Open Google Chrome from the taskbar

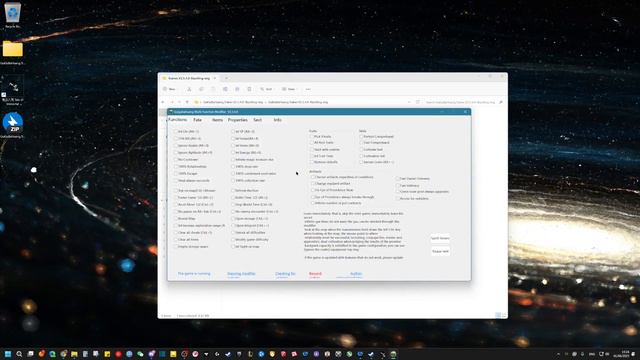64,354
